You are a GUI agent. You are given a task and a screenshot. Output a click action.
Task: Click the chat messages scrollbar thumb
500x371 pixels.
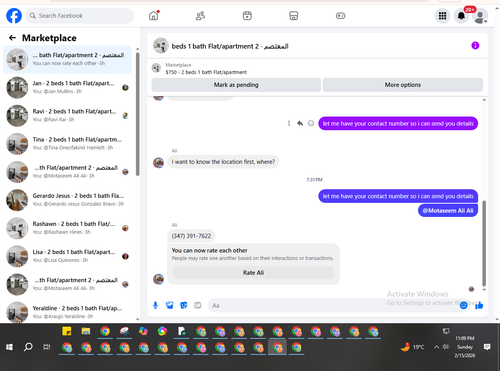(484, 243)
